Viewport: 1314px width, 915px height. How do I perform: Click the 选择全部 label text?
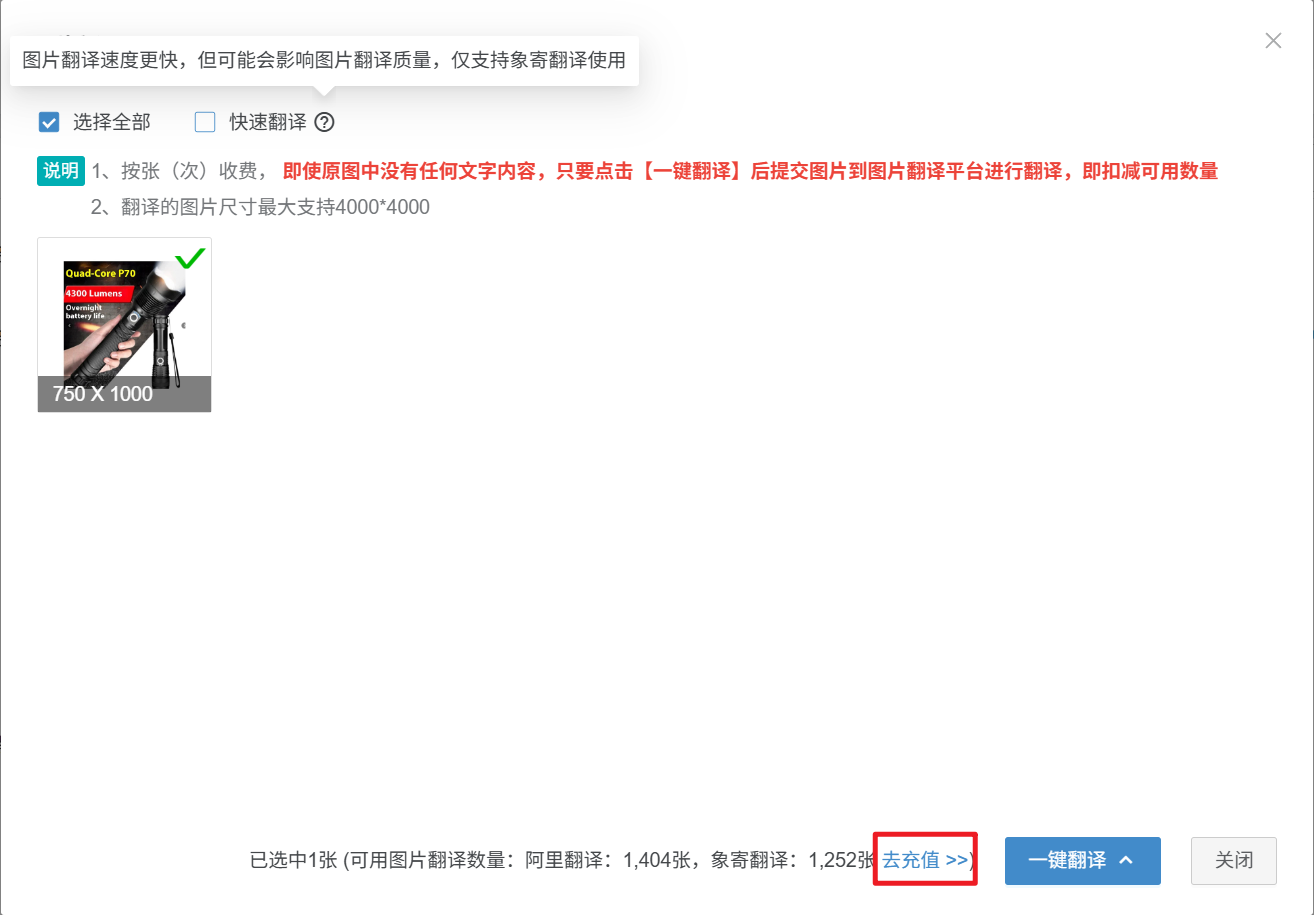click(x=112, y=123)
